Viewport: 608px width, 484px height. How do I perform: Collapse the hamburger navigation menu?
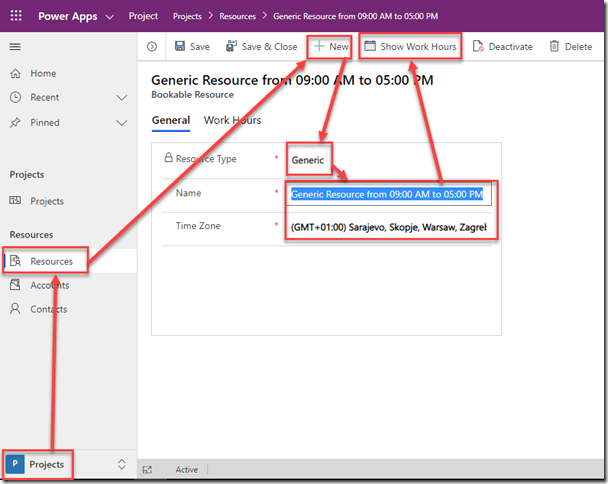tap(15, 47)
